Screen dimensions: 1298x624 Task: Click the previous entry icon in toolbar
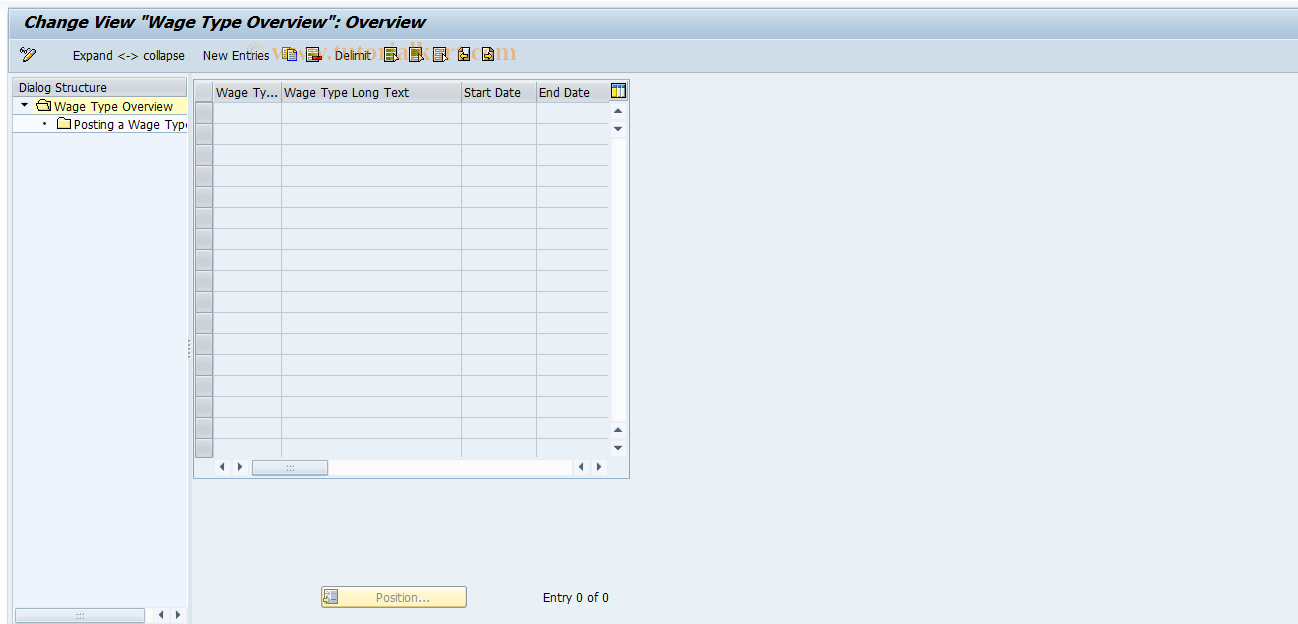[x=464, y=54]
